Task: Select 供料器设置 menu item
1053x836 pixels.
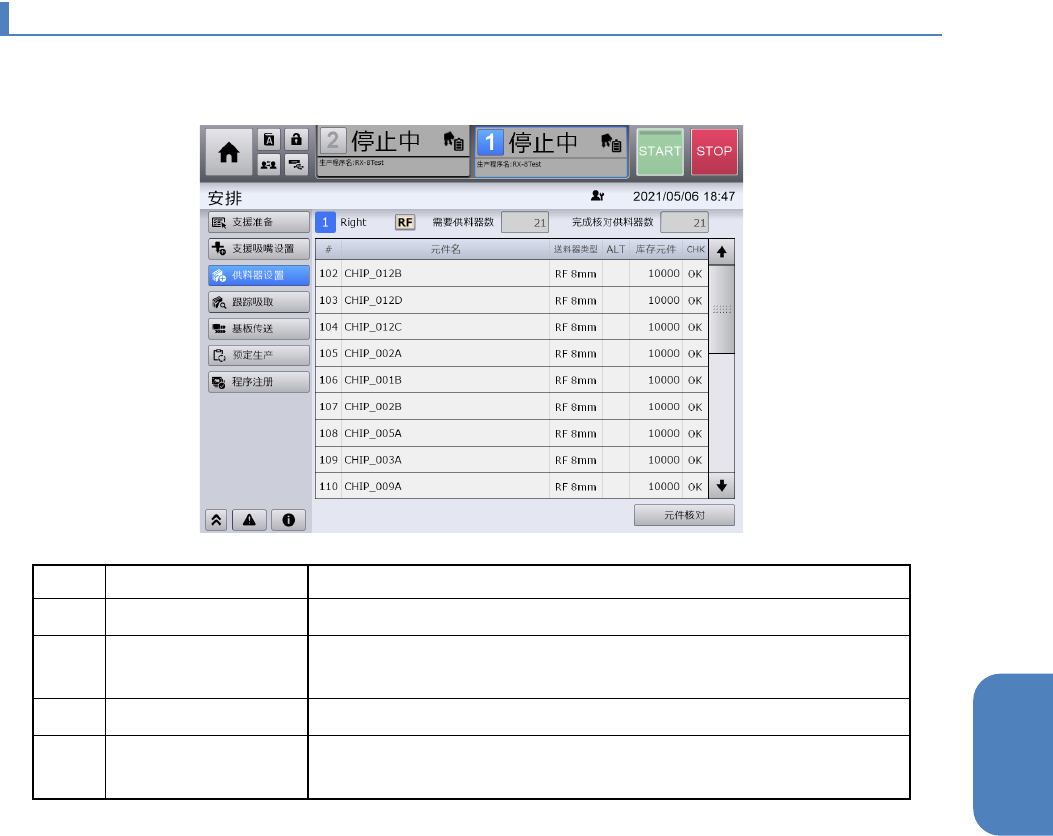Action: pos(259,275)
